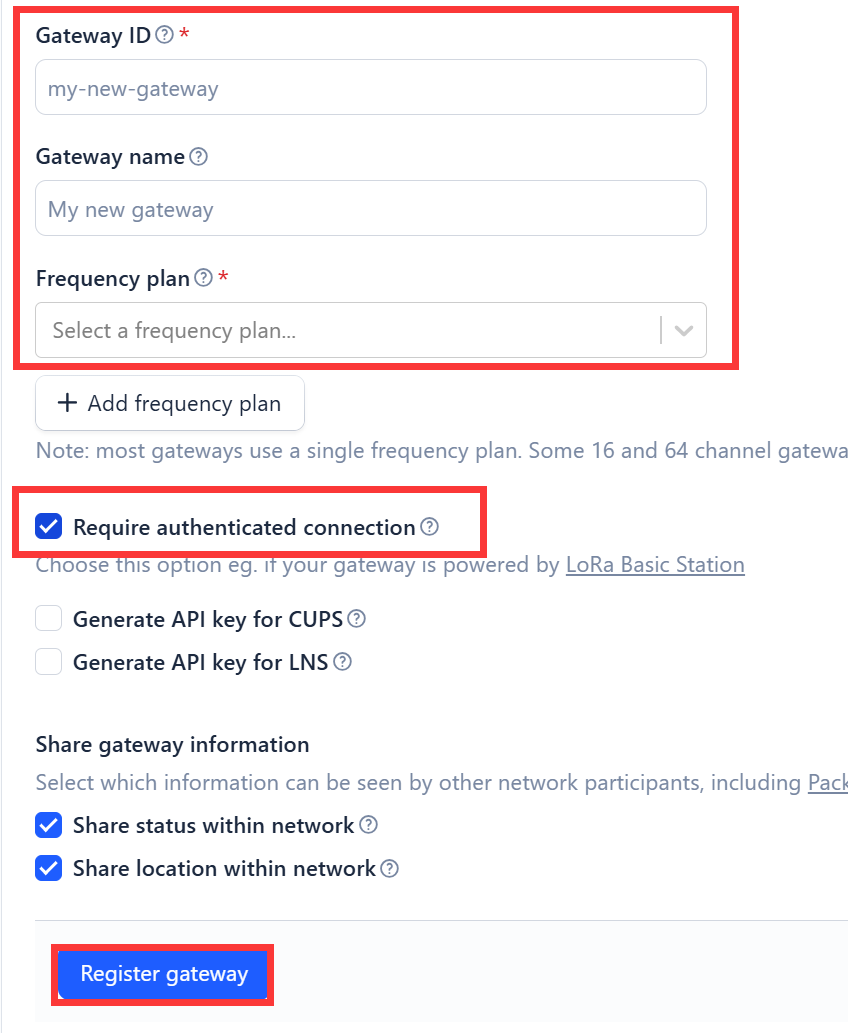The image size is (848, 1033).
Task: Disable Share status within network checkbox
Action: (49, 825)
